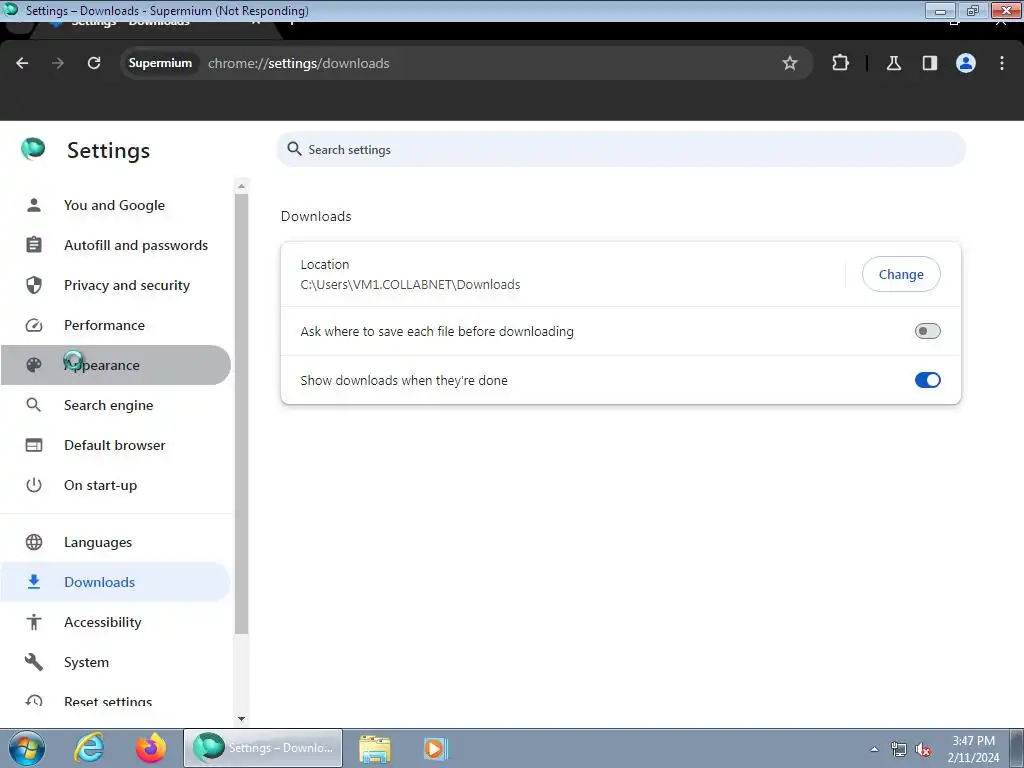Open Windows Explorer from the taskbar
Image resolution: width=1024 pixels, height=768 pixels.
tap(375, 748)
